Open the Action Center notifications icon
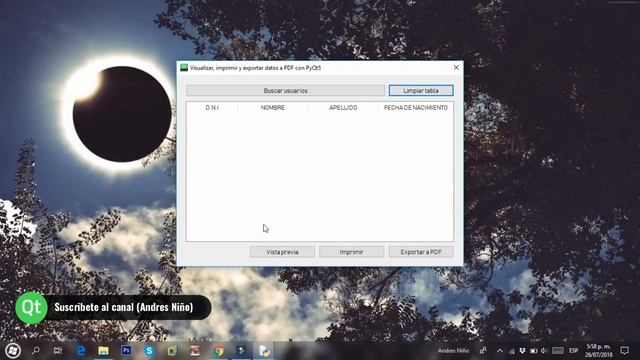Image resolution: width=640 pixels, height=360 pixels. pos(624,351)
